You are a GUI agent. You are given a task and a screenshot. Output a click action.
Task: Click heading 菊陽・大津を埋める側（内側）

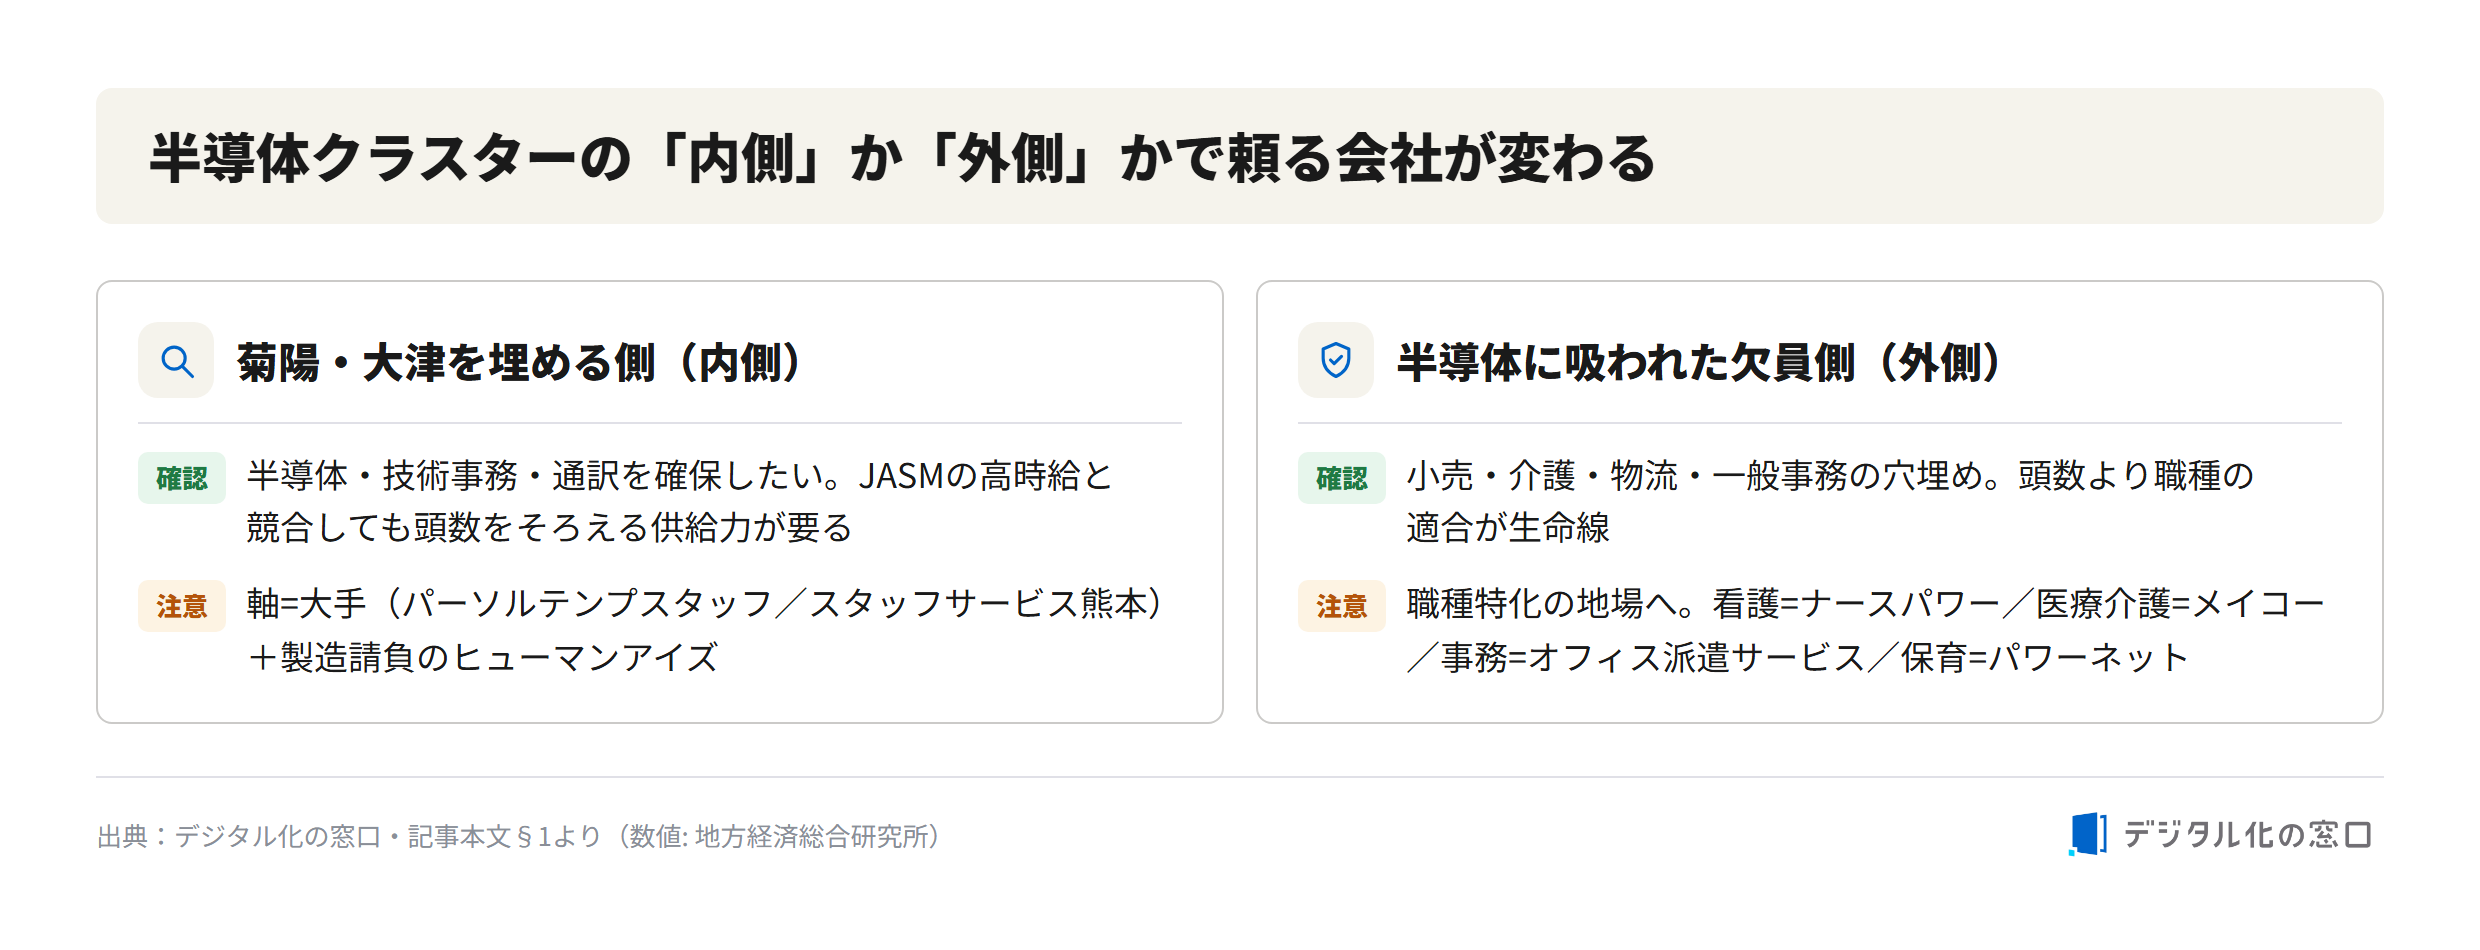click(x=520, y=362)
